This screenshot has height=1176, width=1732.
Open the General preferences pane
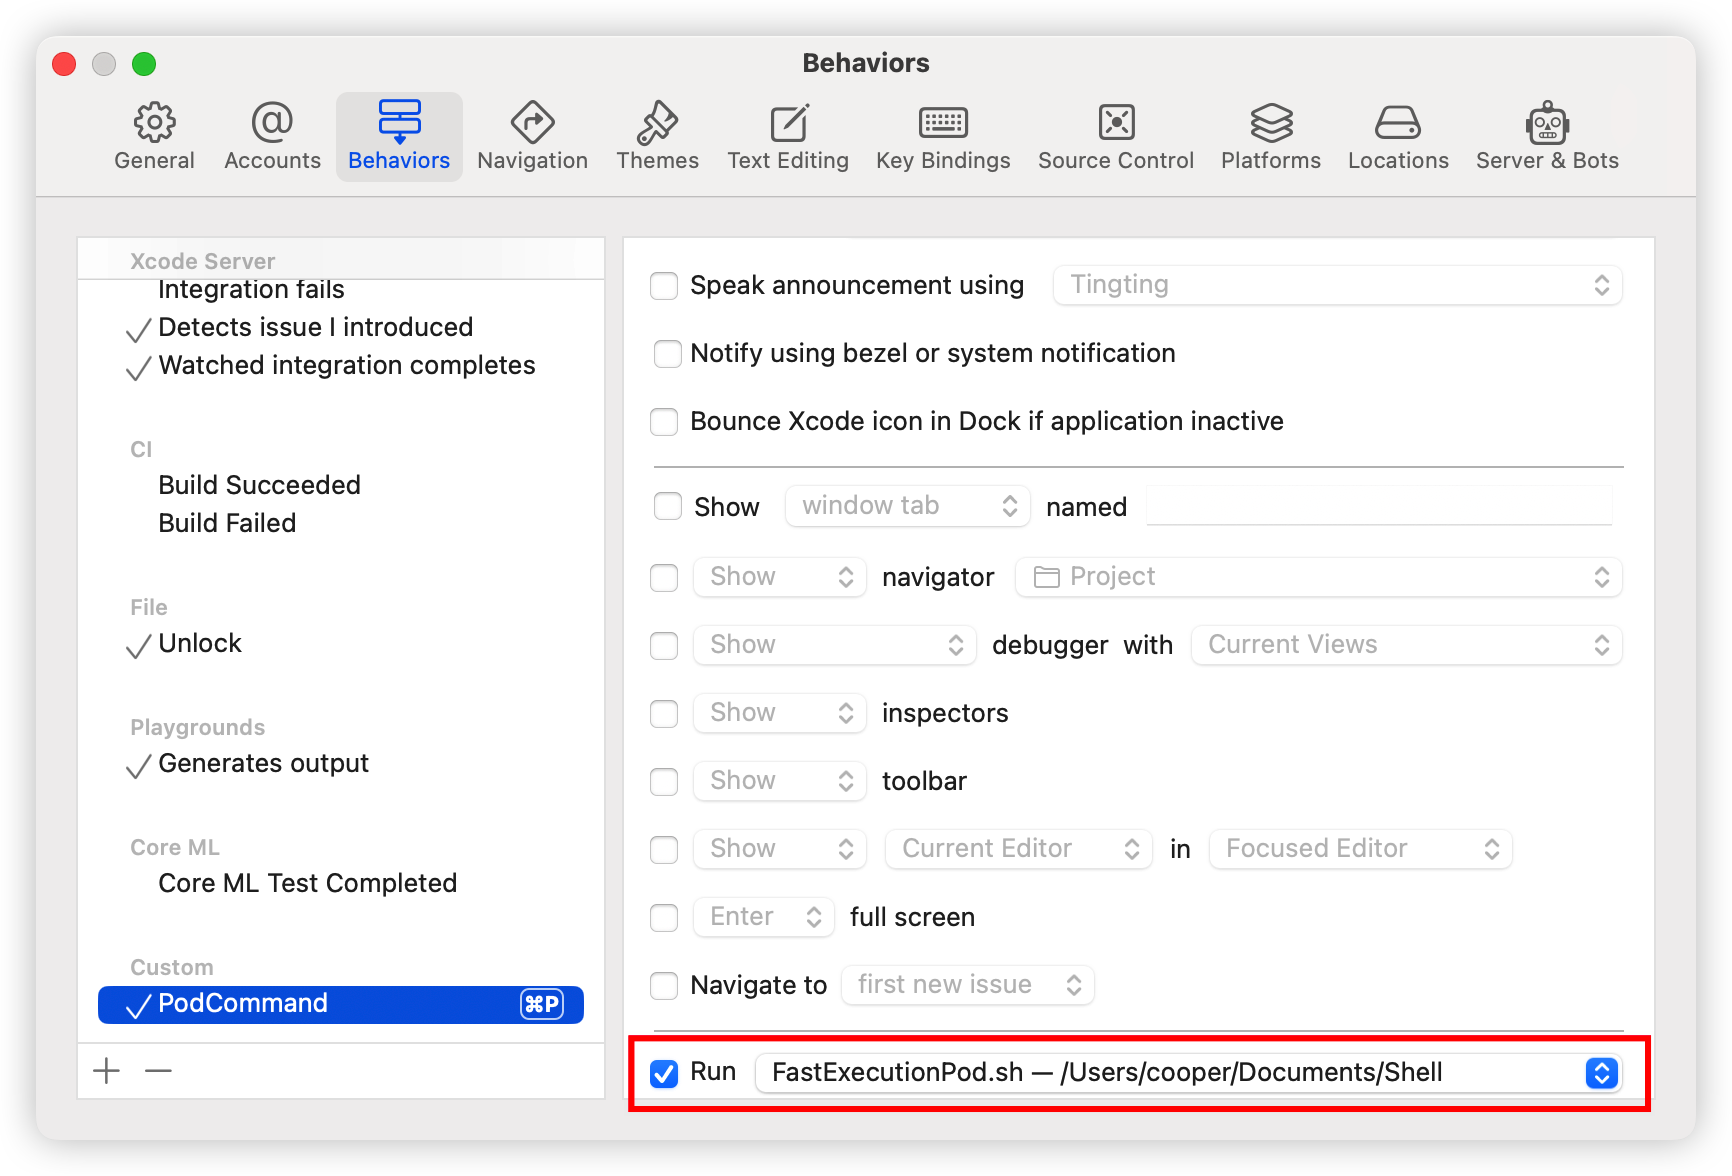tap(154, 135)
